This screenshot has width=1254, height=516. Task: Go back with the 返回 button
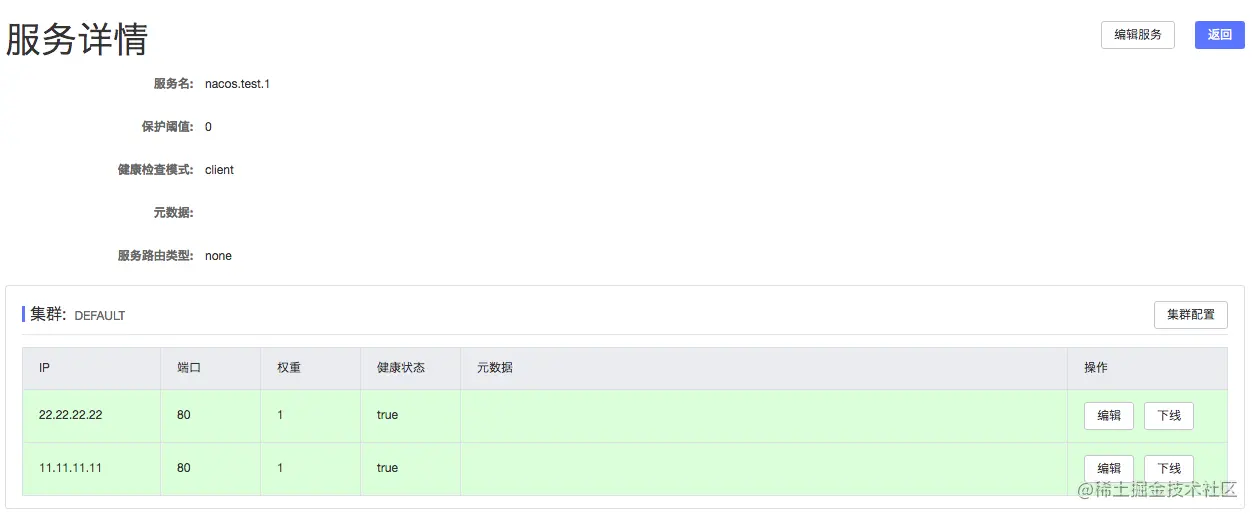1219,35
